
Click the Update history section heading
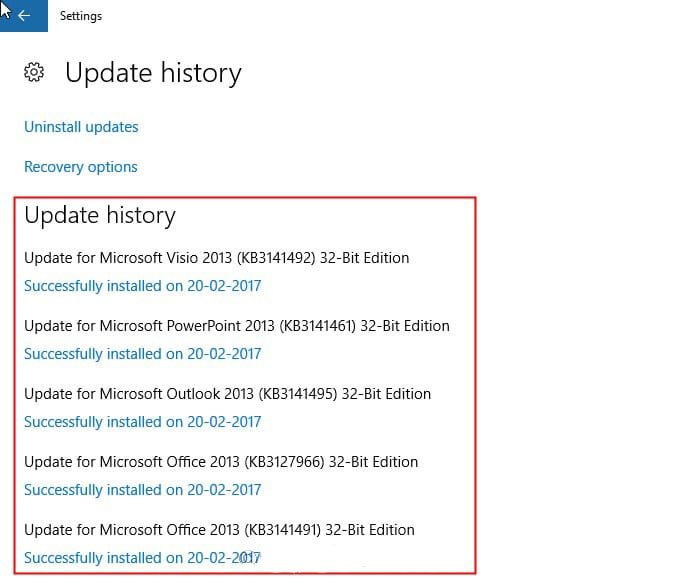pos(100,215)
